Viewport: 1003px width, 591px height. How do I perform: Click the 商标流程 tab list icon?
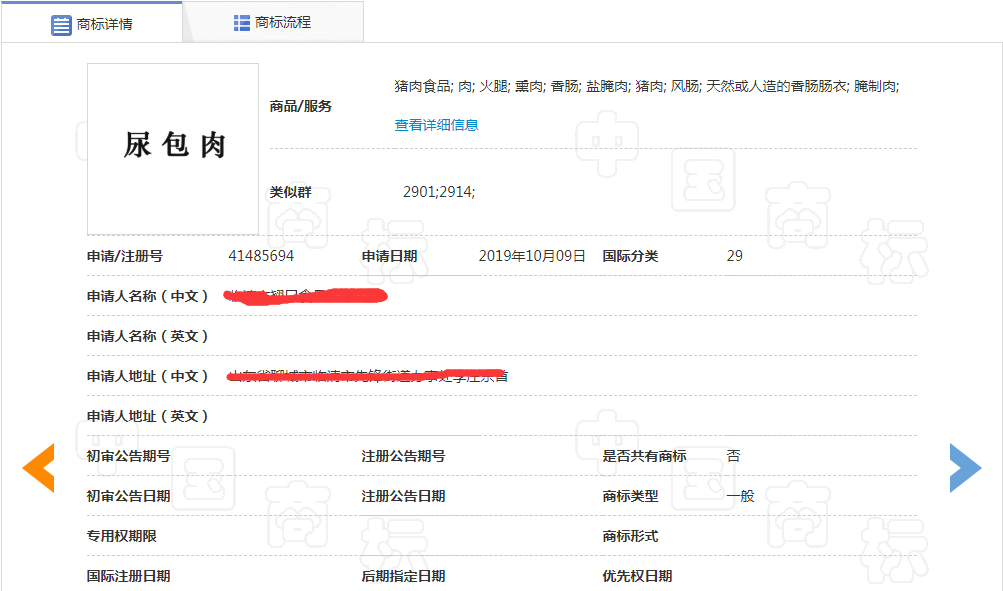tap(242, 22)
